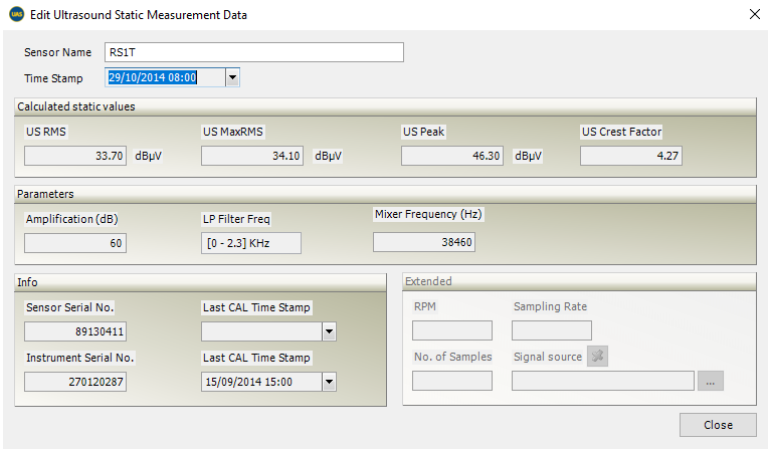The image size is (772, 454).
Task: Click the Signal source icon button
Action: pos(597,357)
